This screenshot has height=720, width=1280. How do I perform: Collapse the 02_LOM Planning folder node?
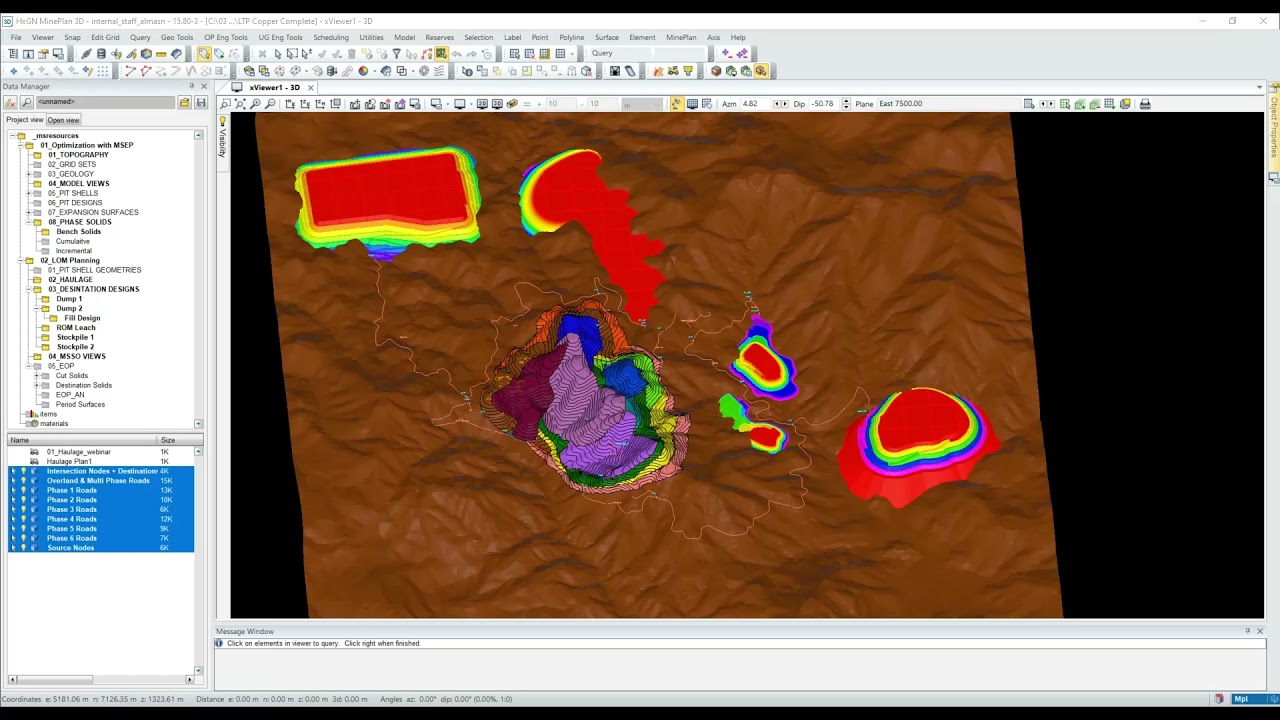coord(21,260)
